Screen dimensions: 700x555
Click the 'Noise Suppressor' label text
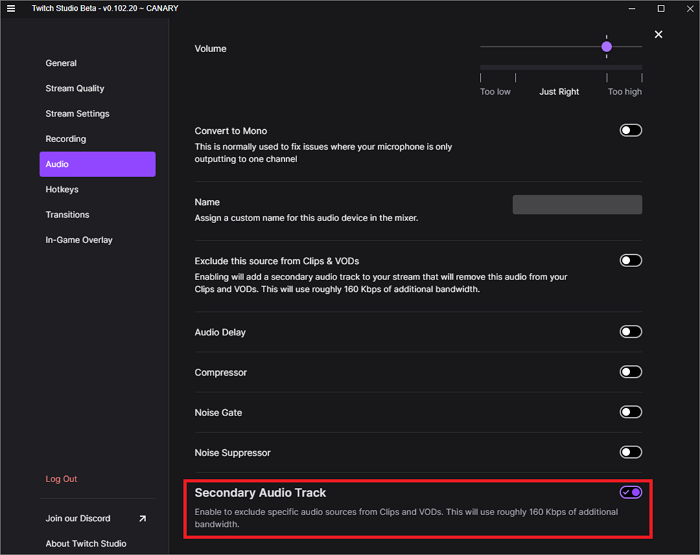[232, 453]
